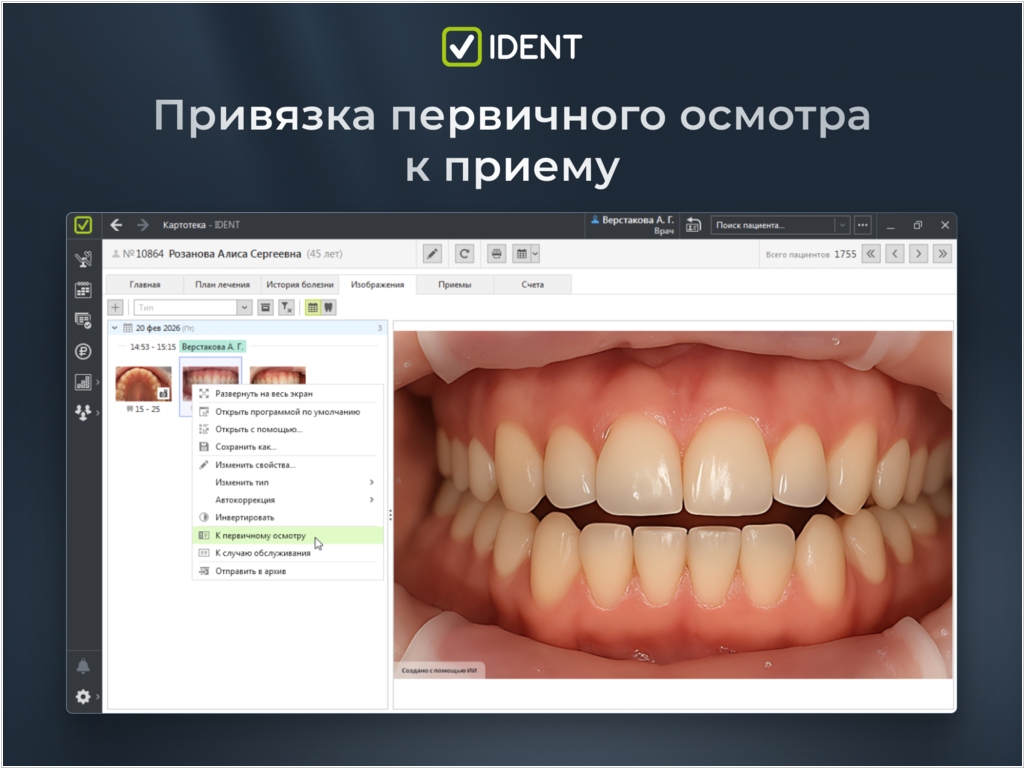Image resolution: width=1024 pixels, height=768 pixels.
Task: Click the printer icon
Action: [496, 254]
